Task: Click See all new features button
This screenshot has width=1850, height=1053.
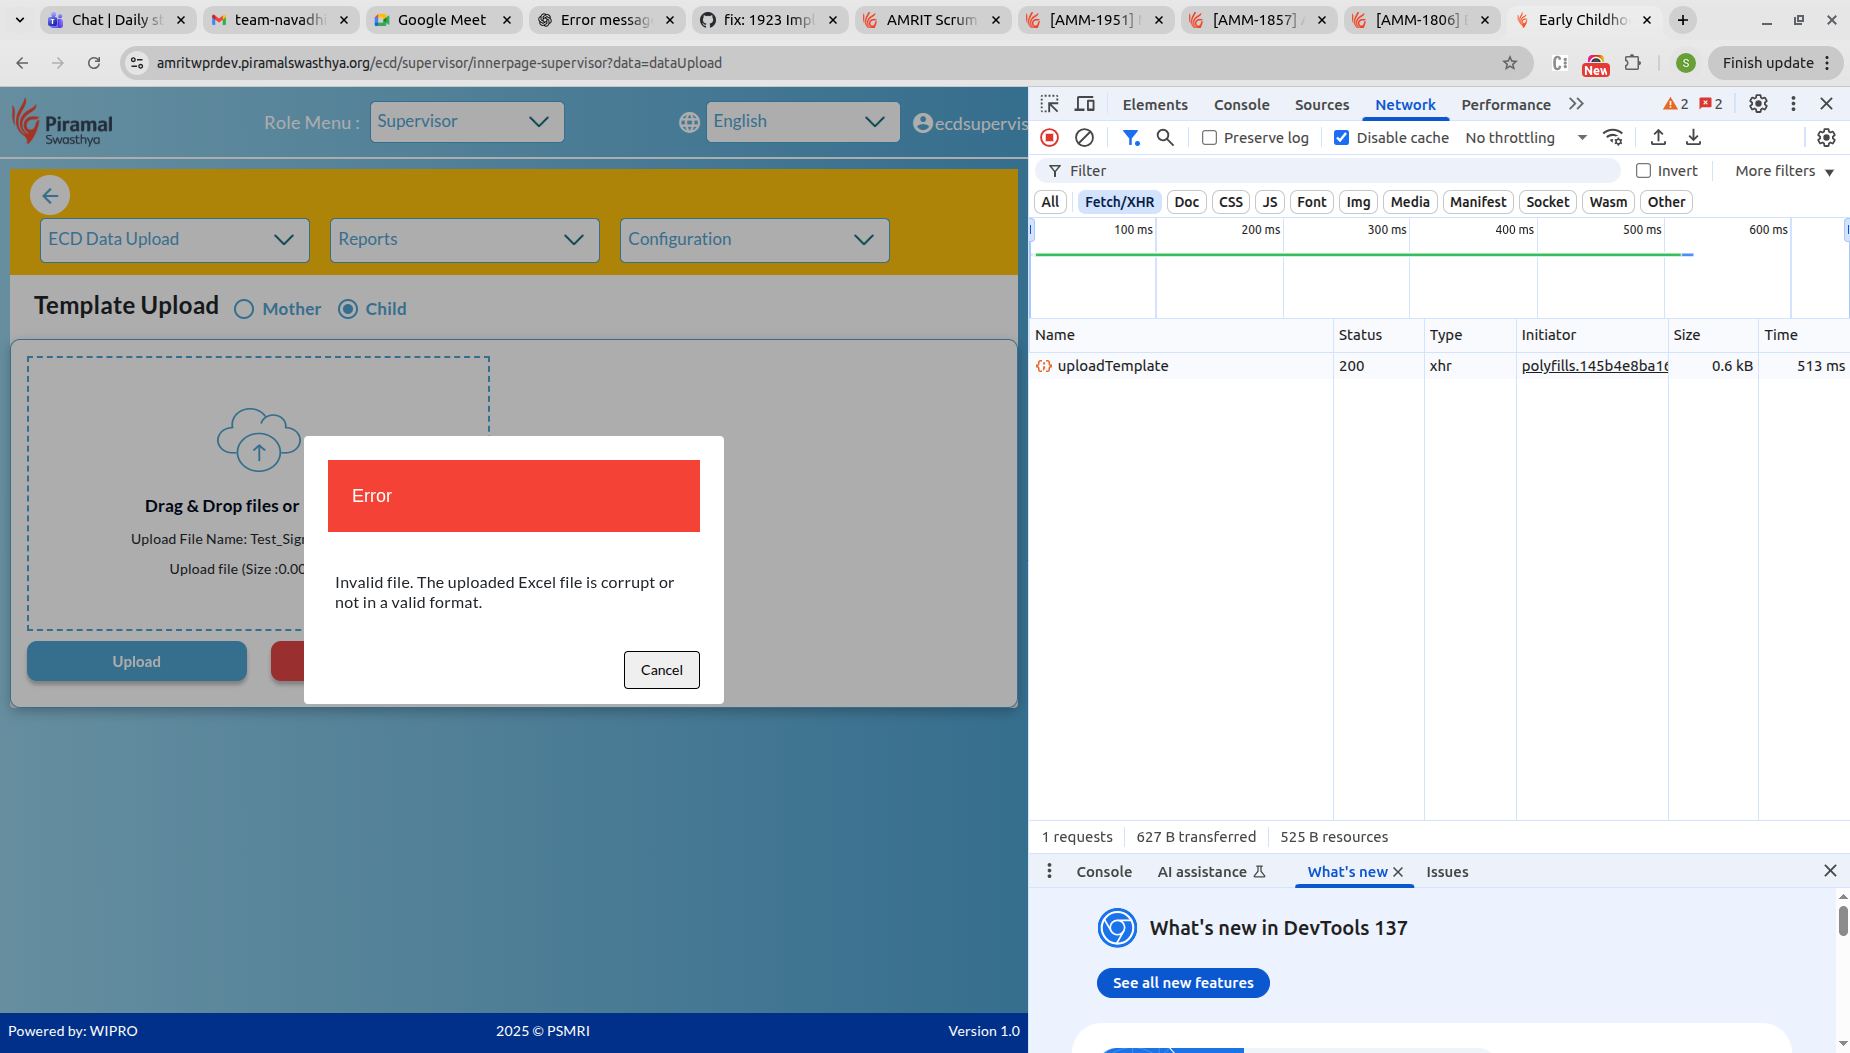Action: pos(1183,983)
